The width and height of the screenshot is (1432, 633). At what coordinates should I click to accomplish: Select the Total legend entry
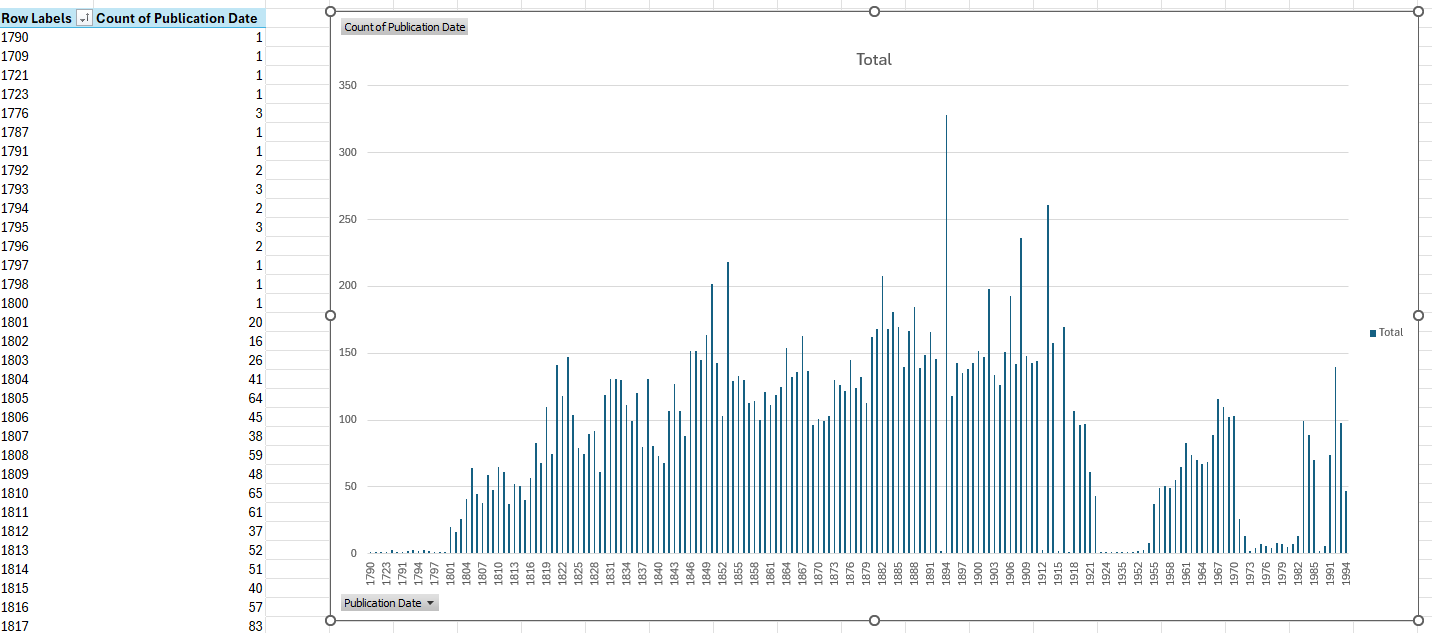1389,332
